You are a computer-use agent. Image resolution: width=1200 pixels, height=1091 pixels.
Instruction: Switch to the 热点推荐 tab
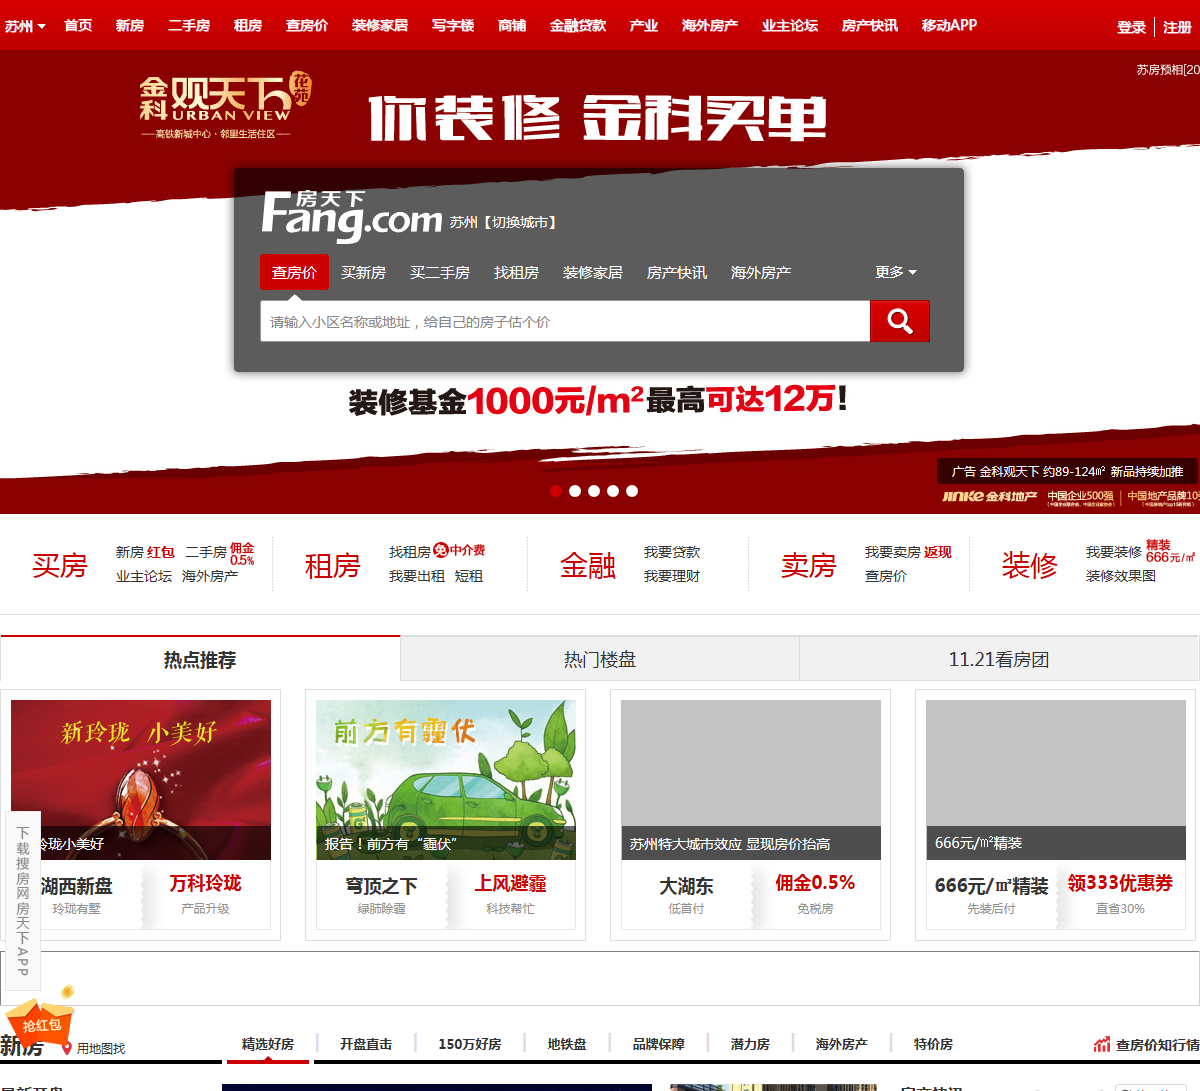click(200, 659)
